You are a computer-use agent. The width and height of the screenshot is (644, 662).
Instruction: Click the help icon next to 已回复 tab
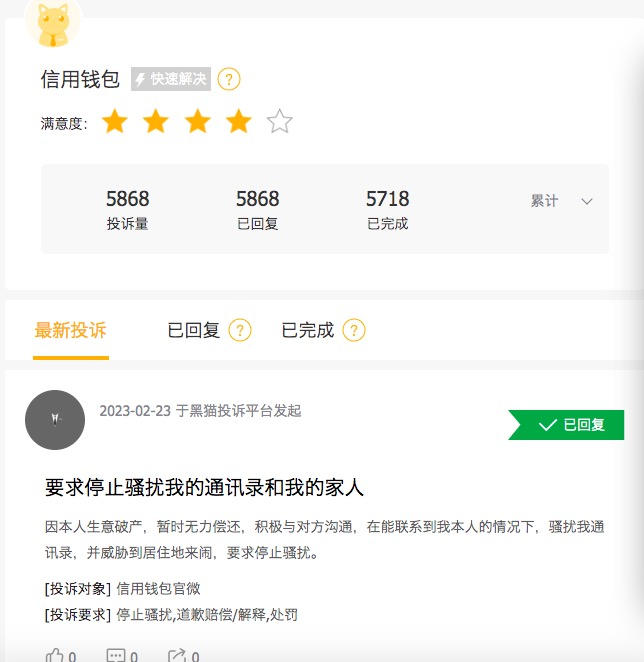click(x=240, y=330)
